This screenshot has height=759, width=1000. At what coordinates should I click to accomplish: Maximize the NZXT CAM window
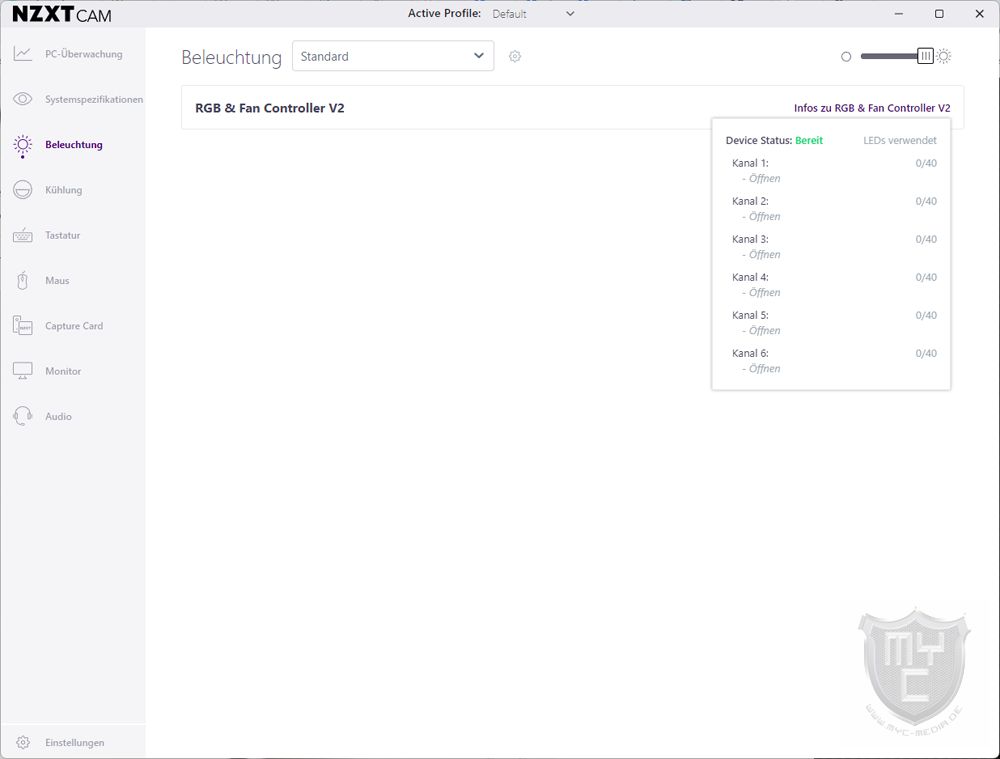939,13
